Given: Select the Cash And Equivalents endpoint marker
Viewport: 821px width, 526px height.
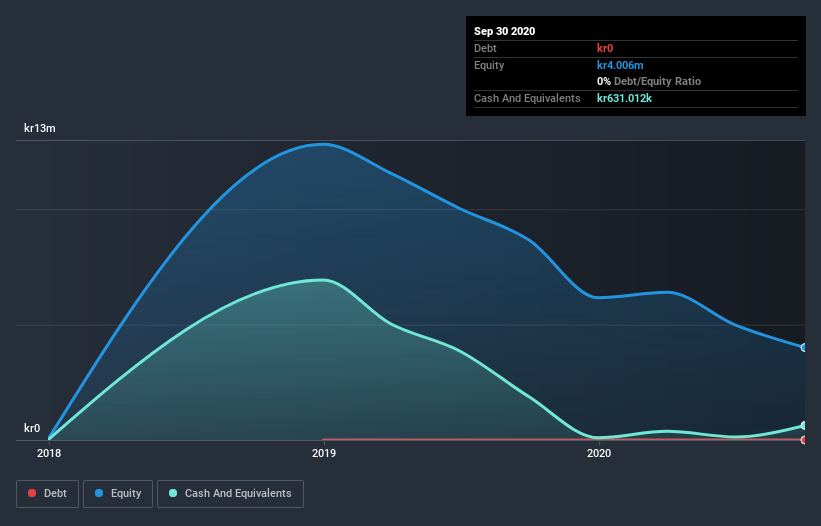Looking at the screenshot, I should (804, 426).
